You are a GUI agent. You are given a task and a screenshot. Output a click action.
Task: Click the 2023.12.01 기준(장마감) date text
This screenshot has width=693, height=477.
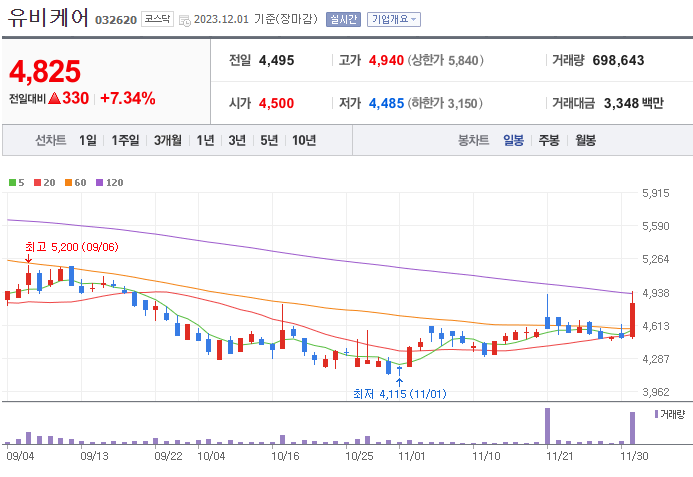point(256,19)
